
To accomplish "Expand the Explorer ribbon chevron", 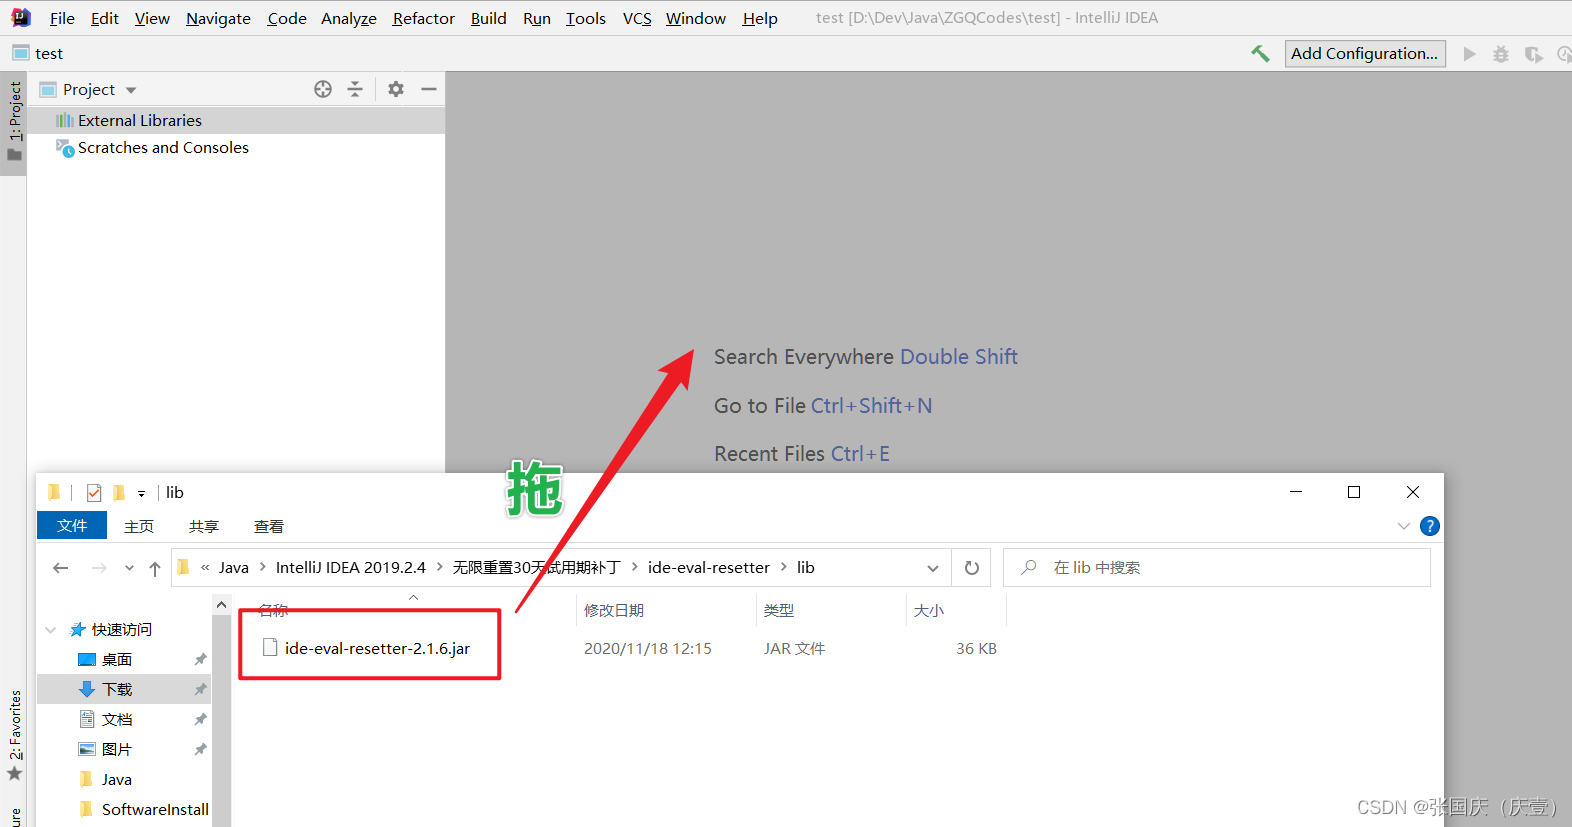I will coord(1404,526).
